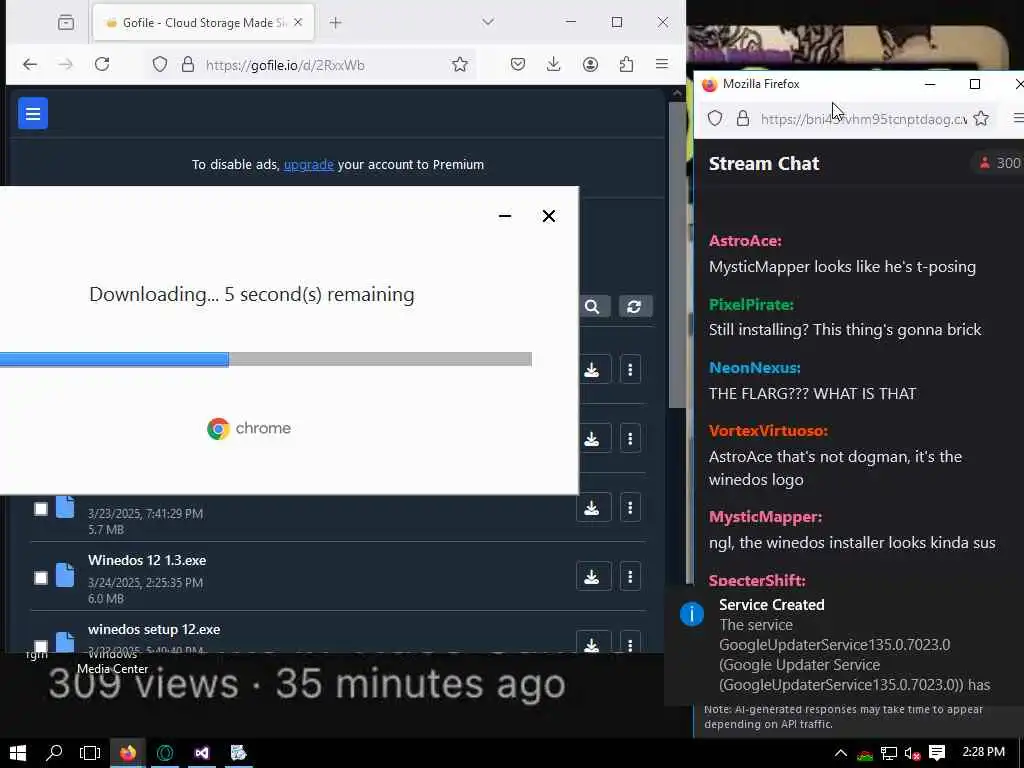1024x768 pixels.
Task: Close the Gofile tab
Action: point(298,22)
